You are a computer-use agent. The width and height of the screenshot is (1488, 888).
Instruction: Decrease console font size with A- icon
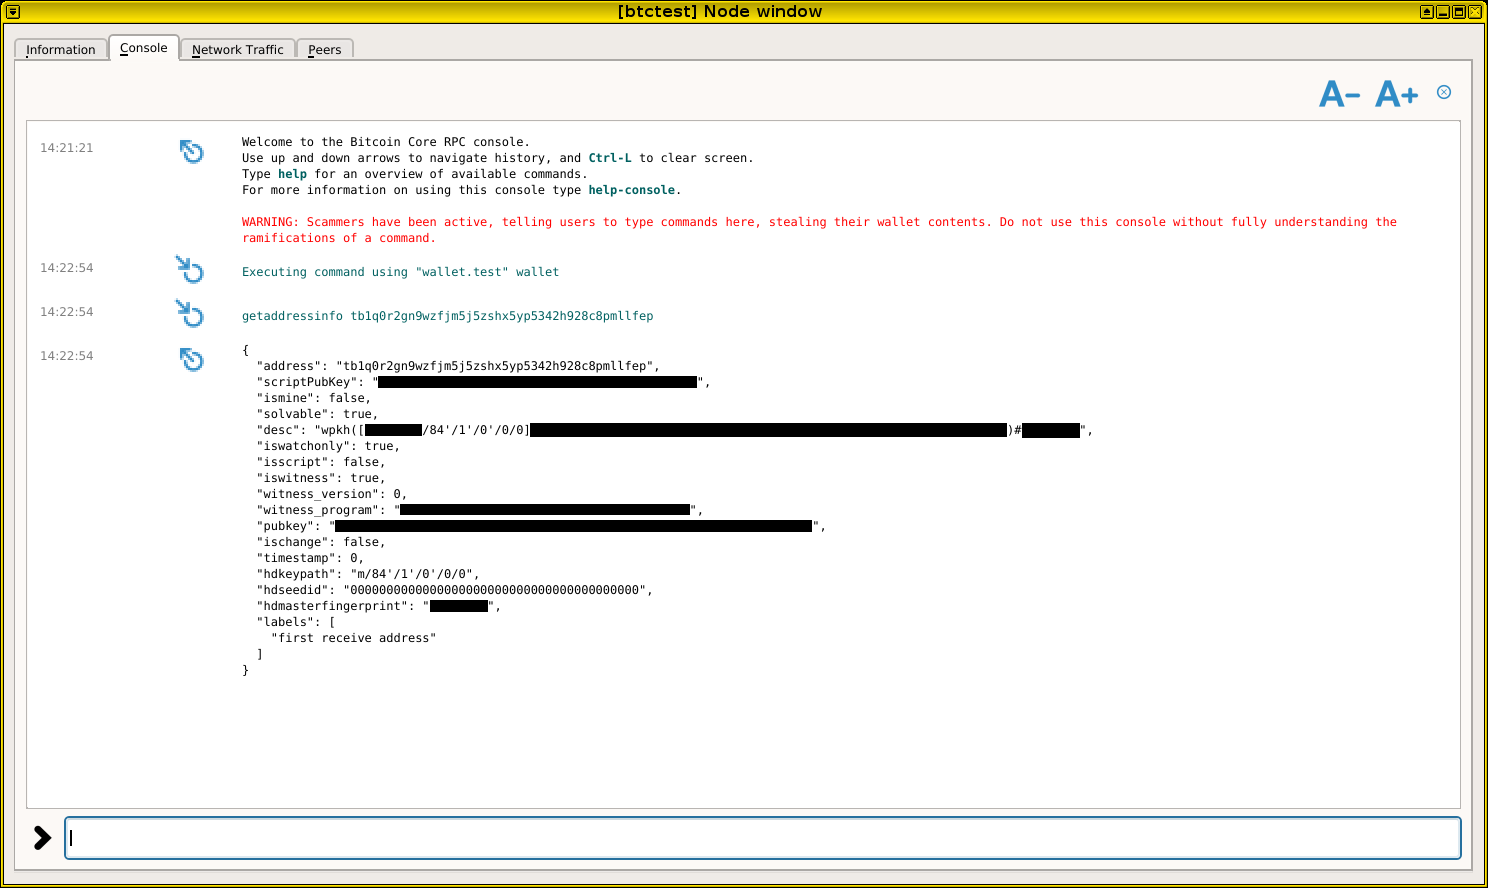tap(1339, 94)
